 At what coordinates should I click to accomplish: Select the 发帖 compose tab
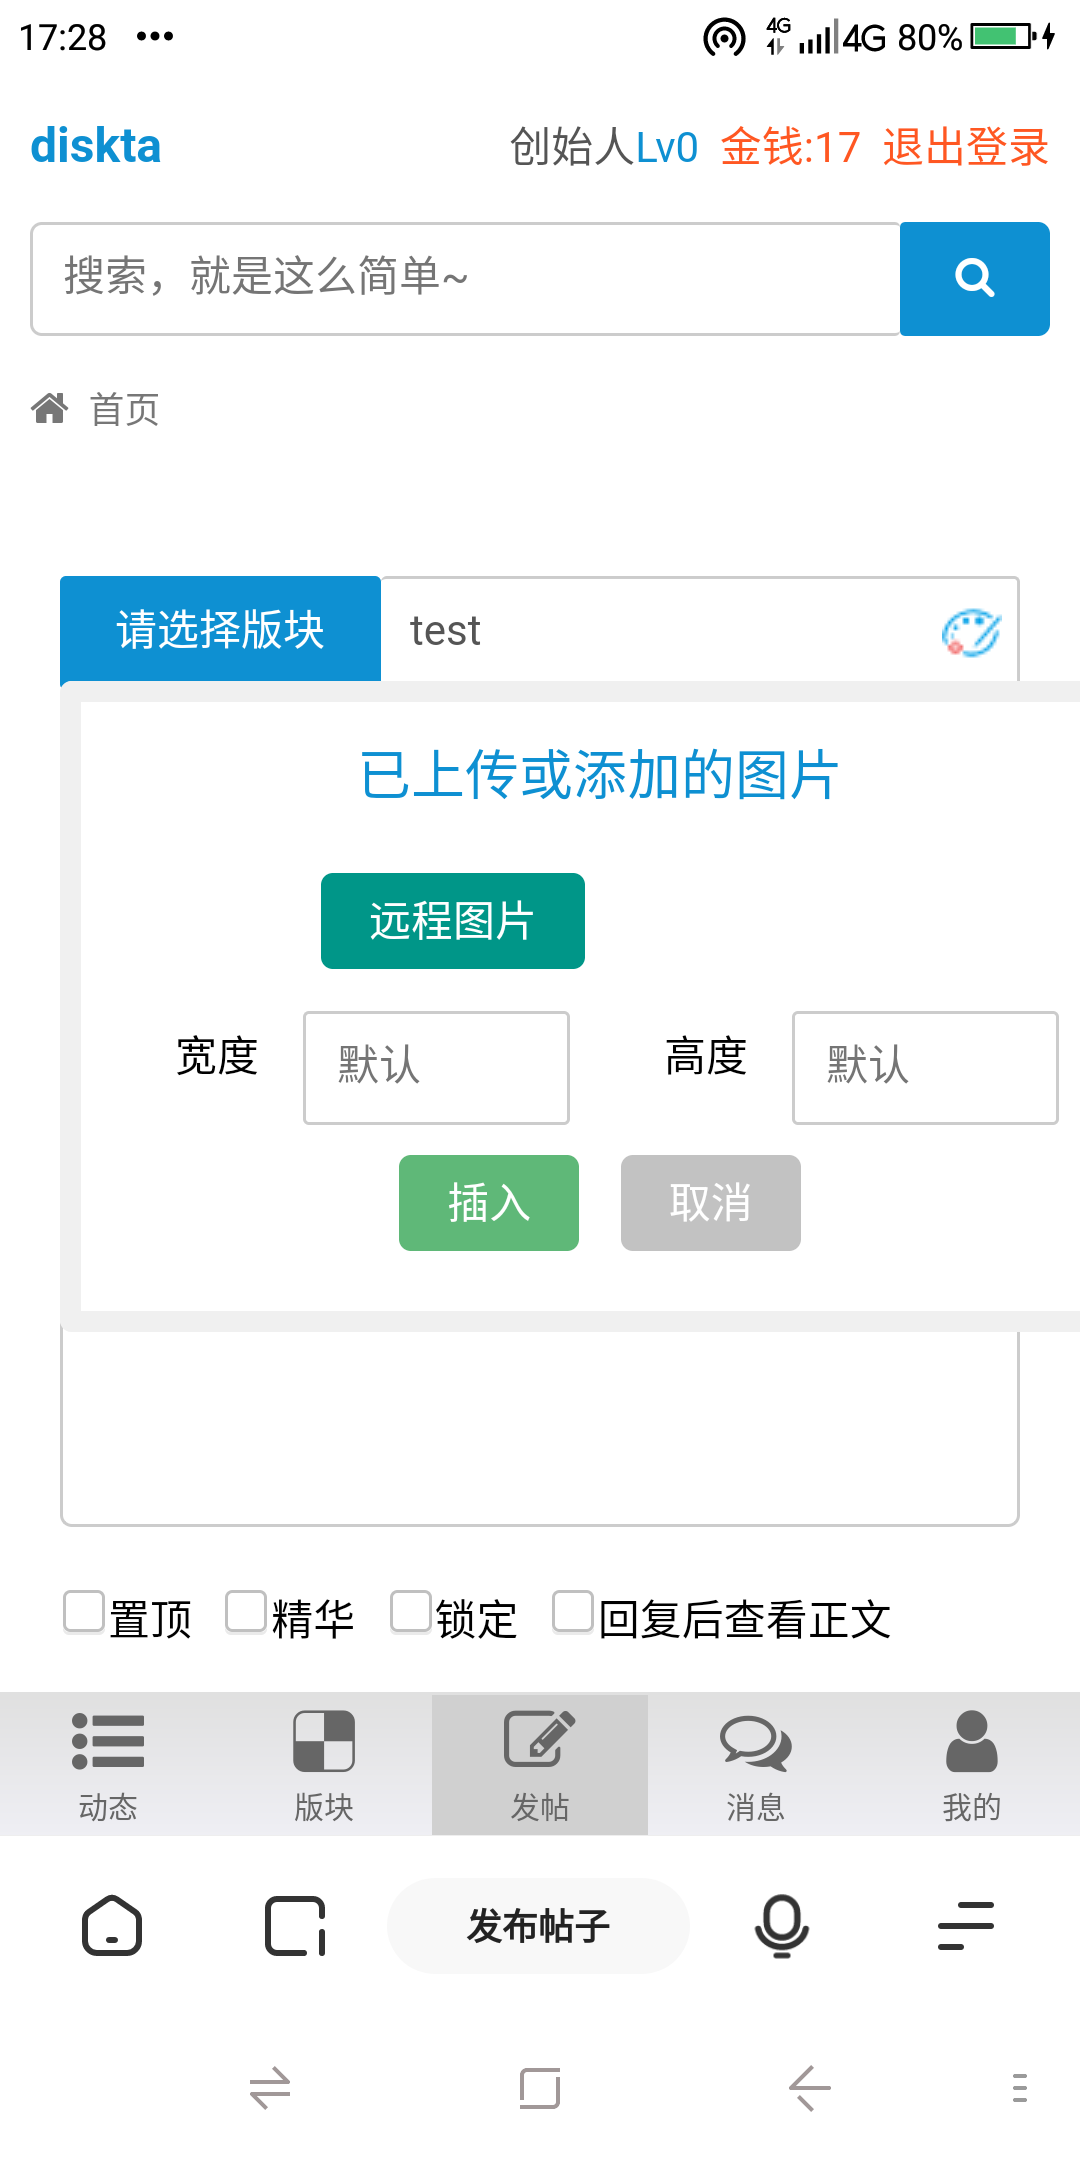pos(540,1765)
